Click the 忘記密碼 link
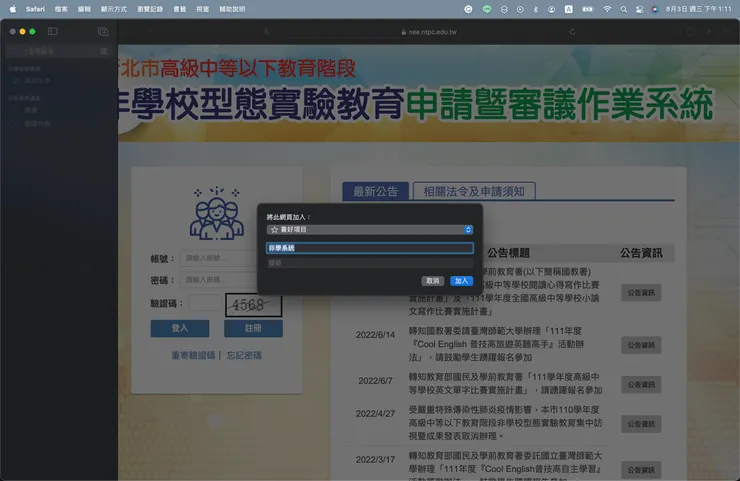The width and height of the screenshot is (740, 481). coord(244,355)
